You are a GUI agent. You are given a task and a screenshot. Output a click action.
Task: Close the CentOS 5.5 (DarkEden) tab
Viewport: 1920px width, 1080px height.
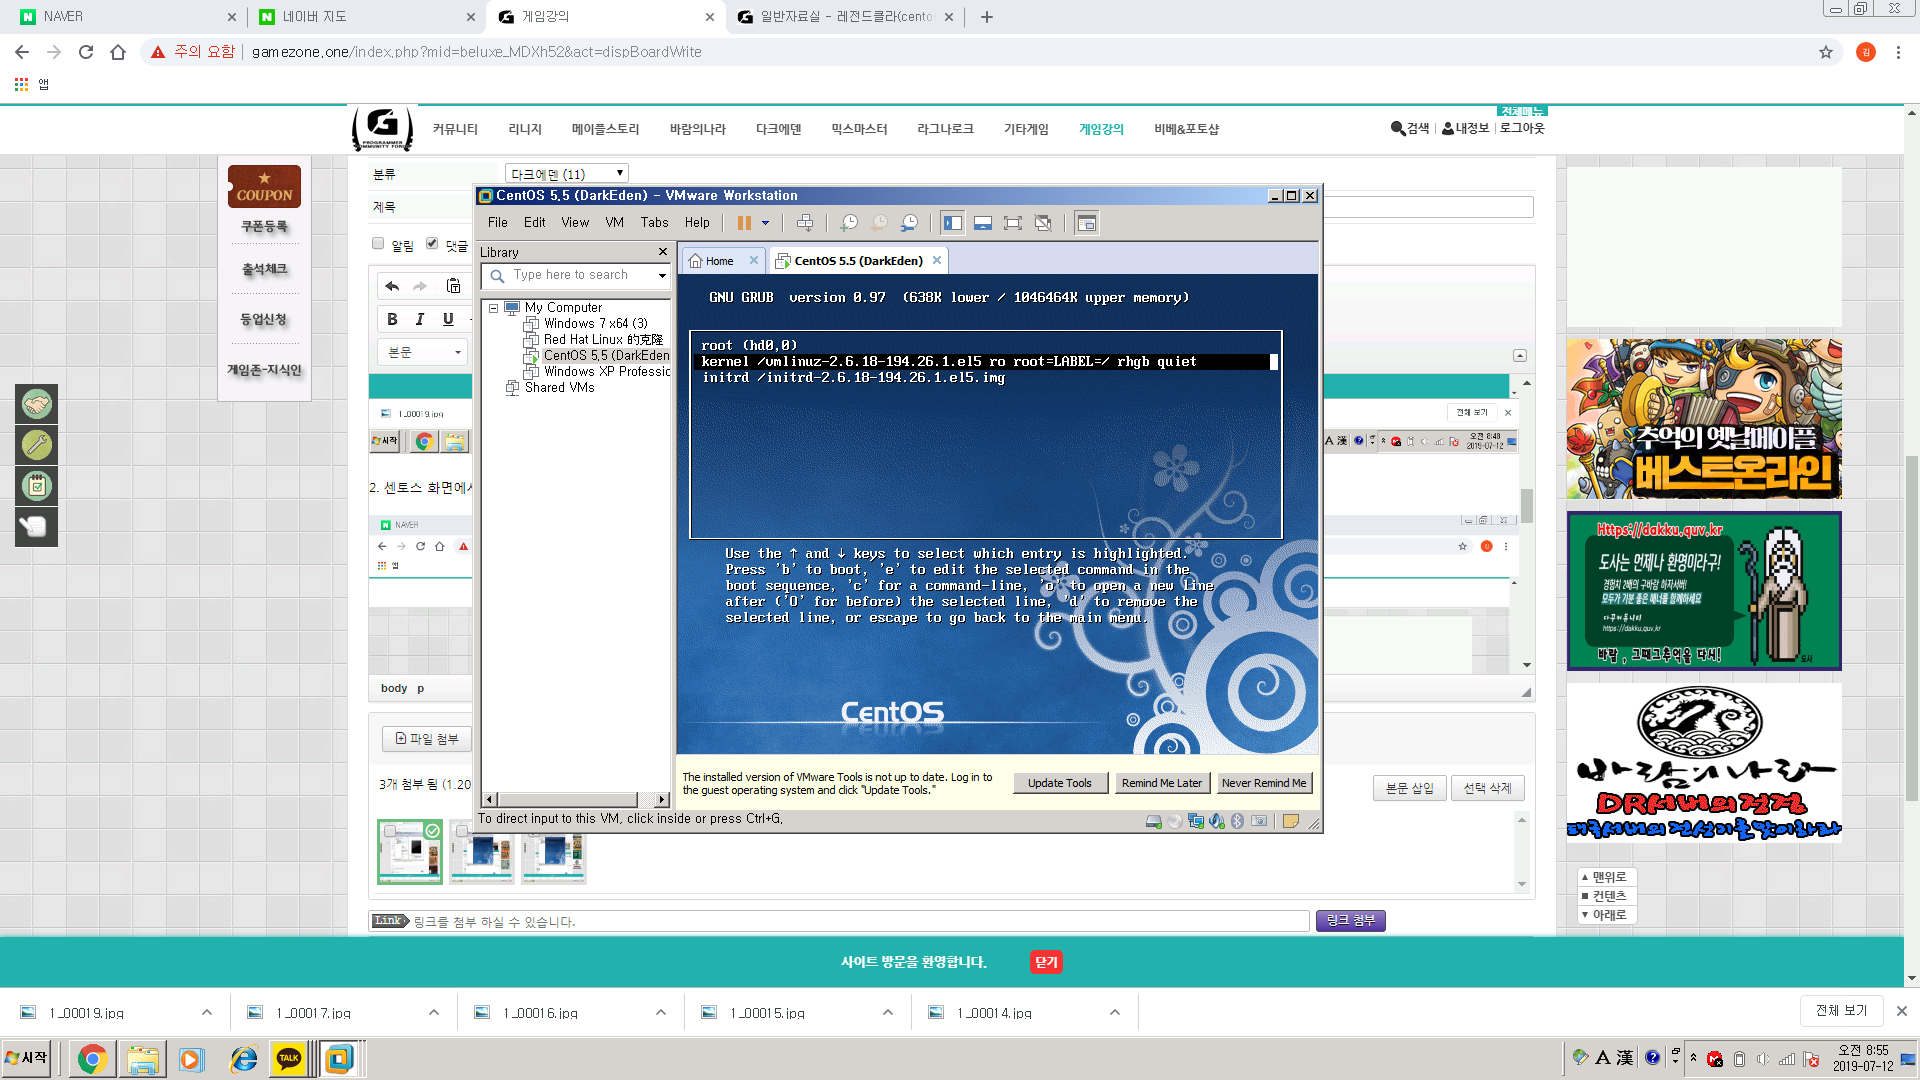(x=937, y=260)
